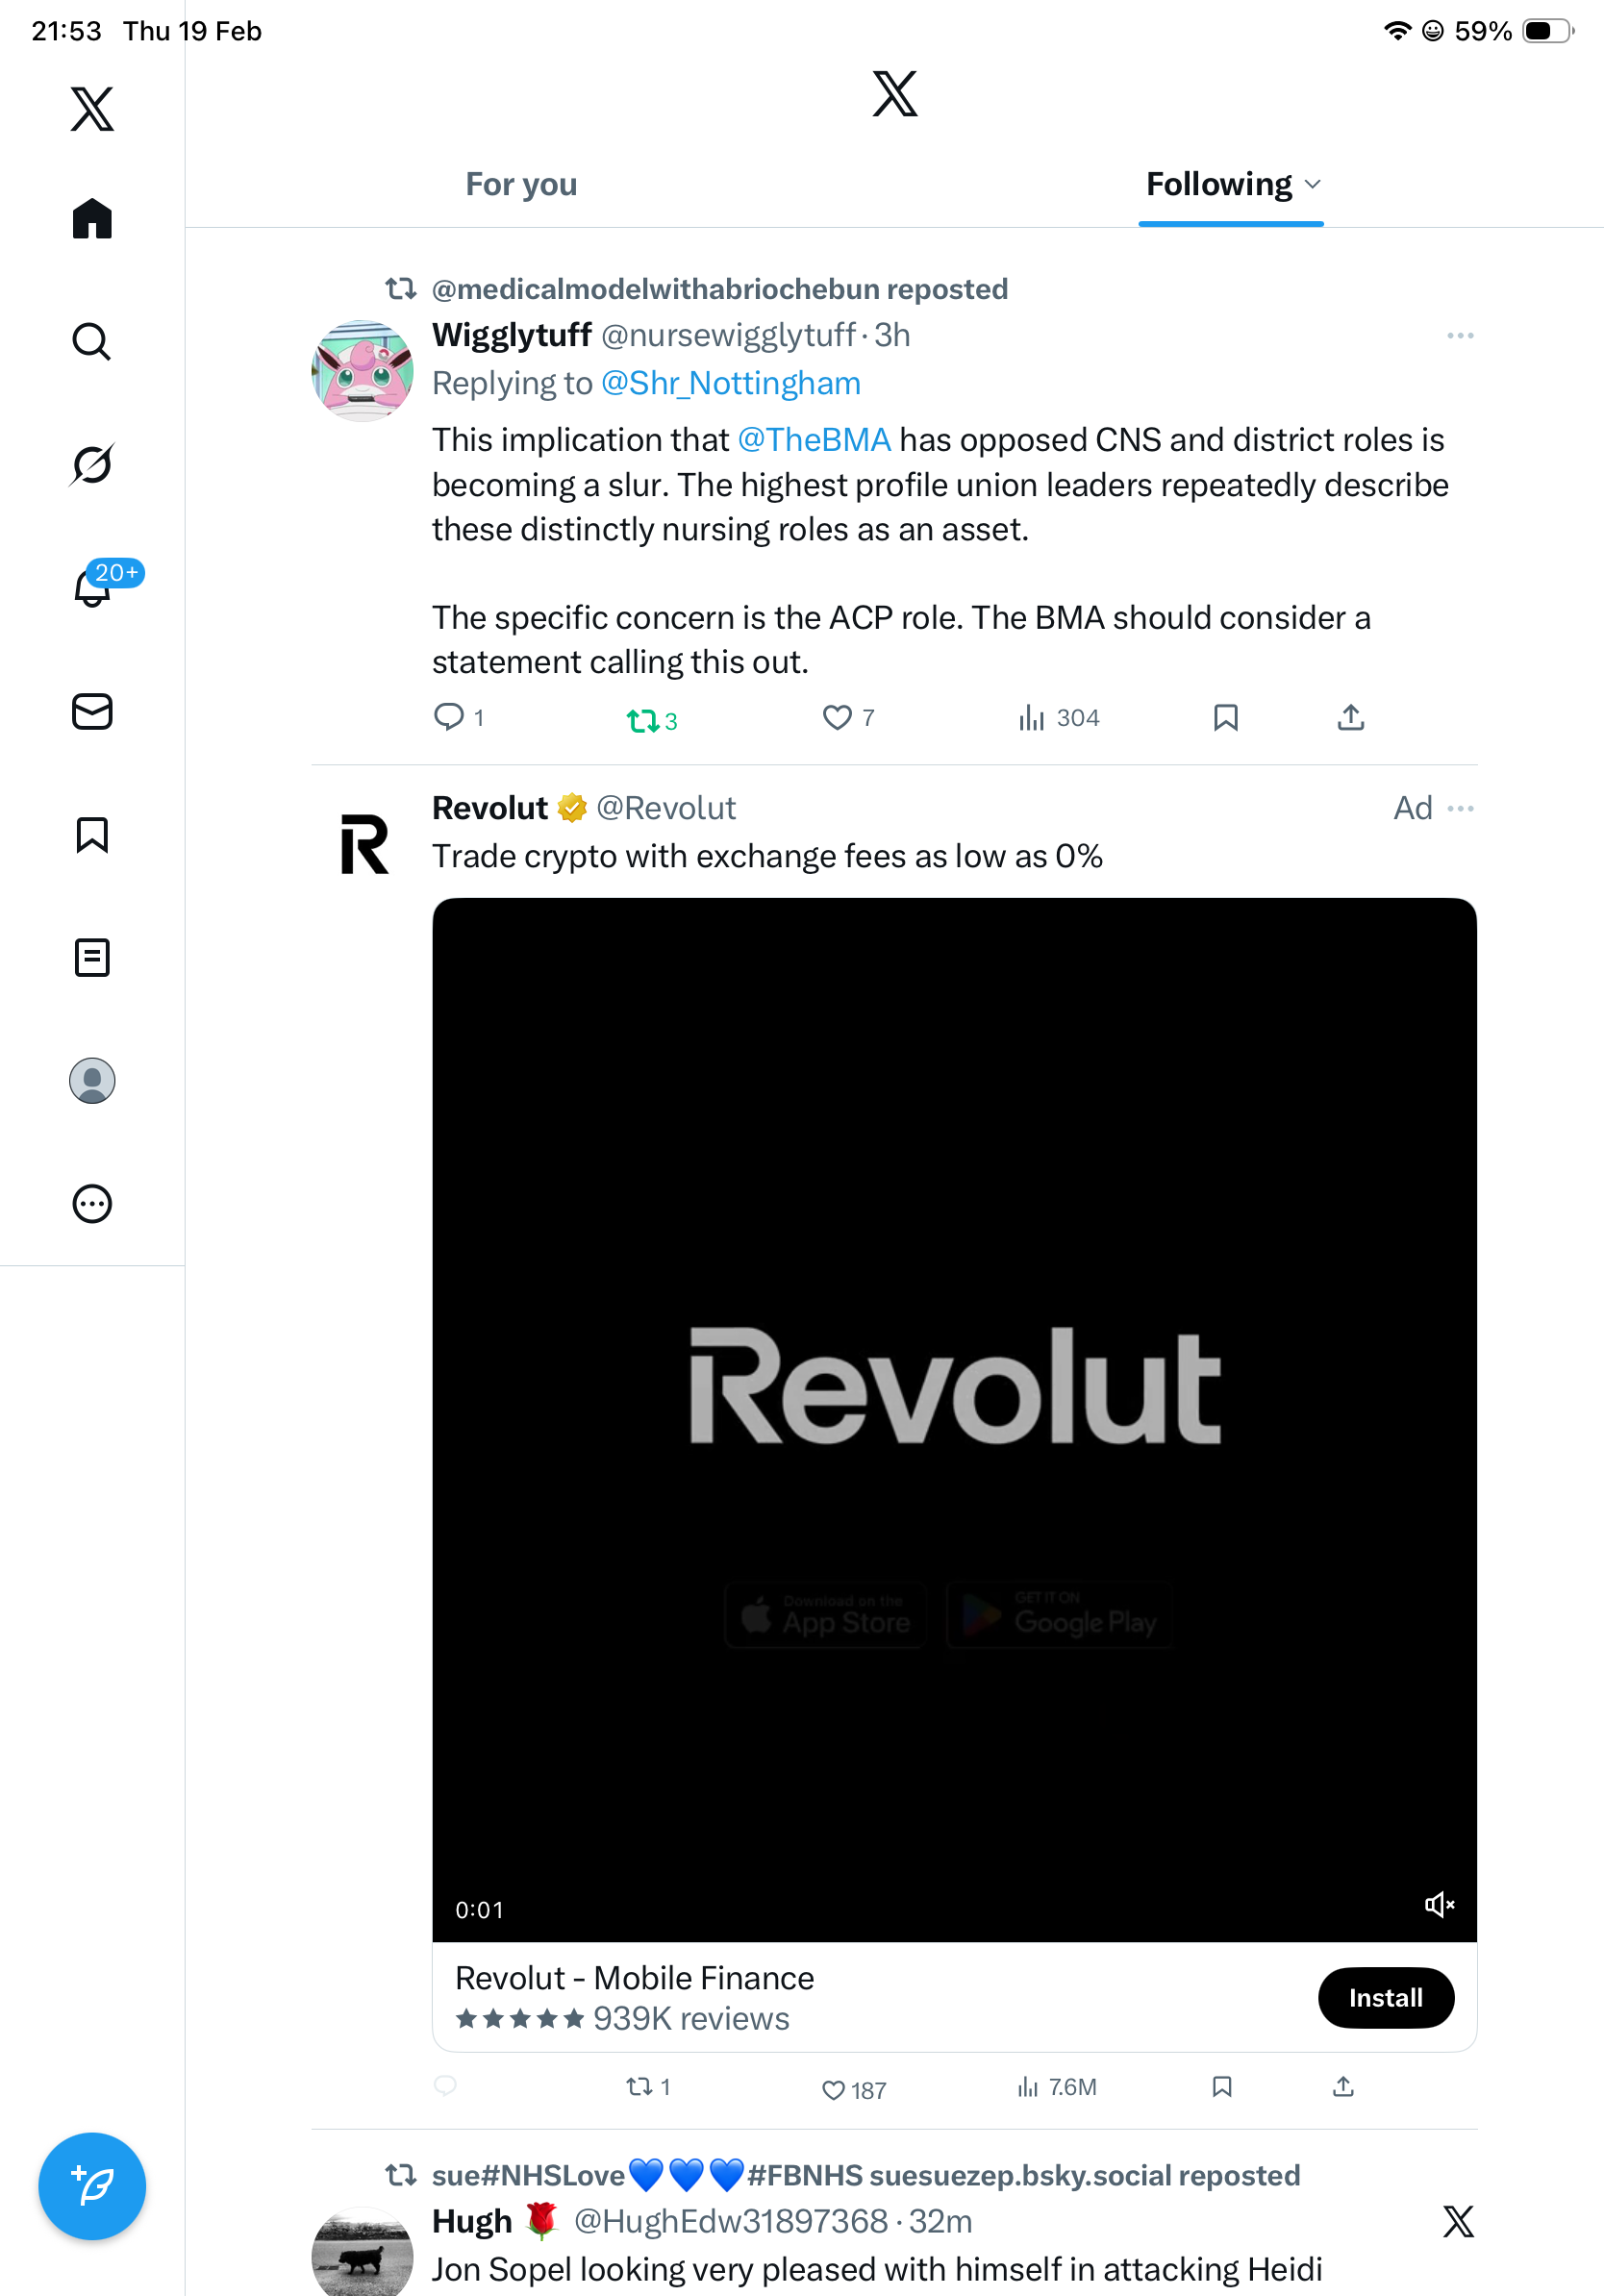
Task: Open Grok from the sidebar
Action: [x=91, y=465]
